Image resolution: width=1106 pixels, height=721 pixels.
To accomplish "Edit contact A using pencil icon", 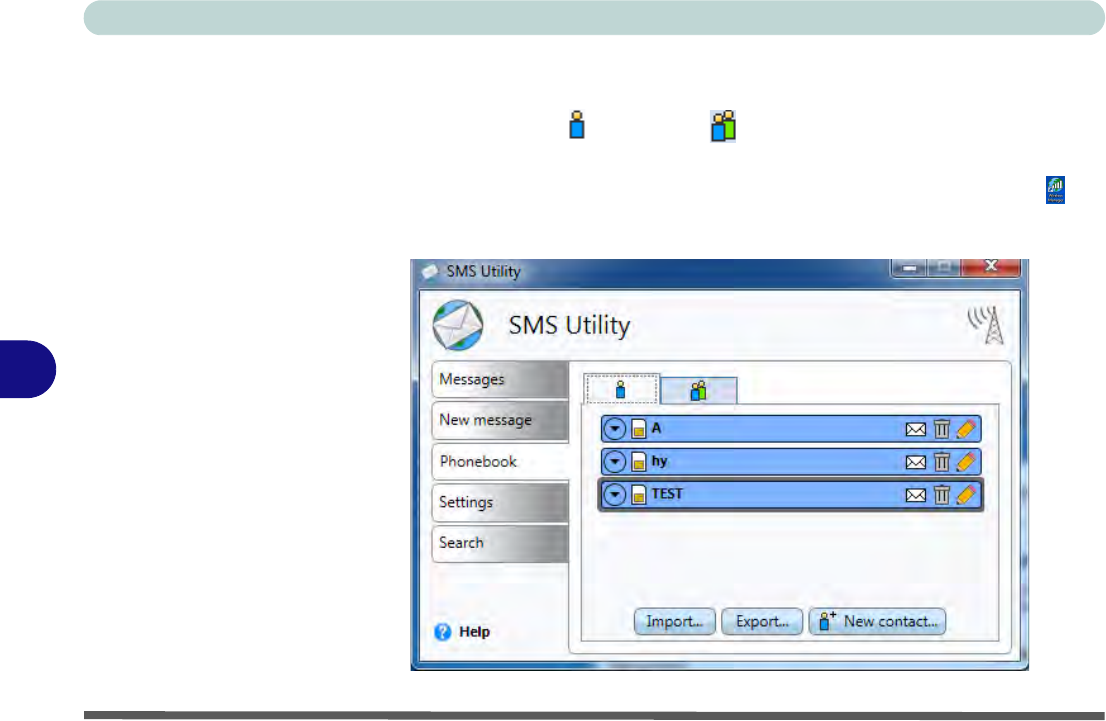I will [964, 429].
